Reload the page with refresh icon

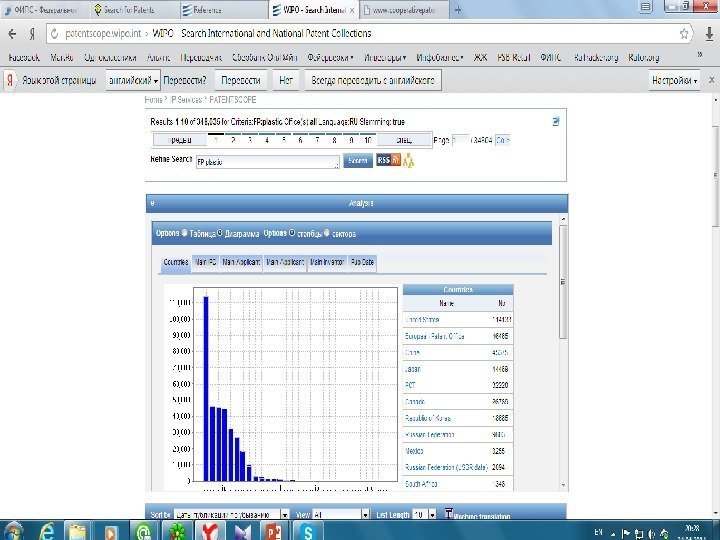pyautogui.click(x=54, y=34)
